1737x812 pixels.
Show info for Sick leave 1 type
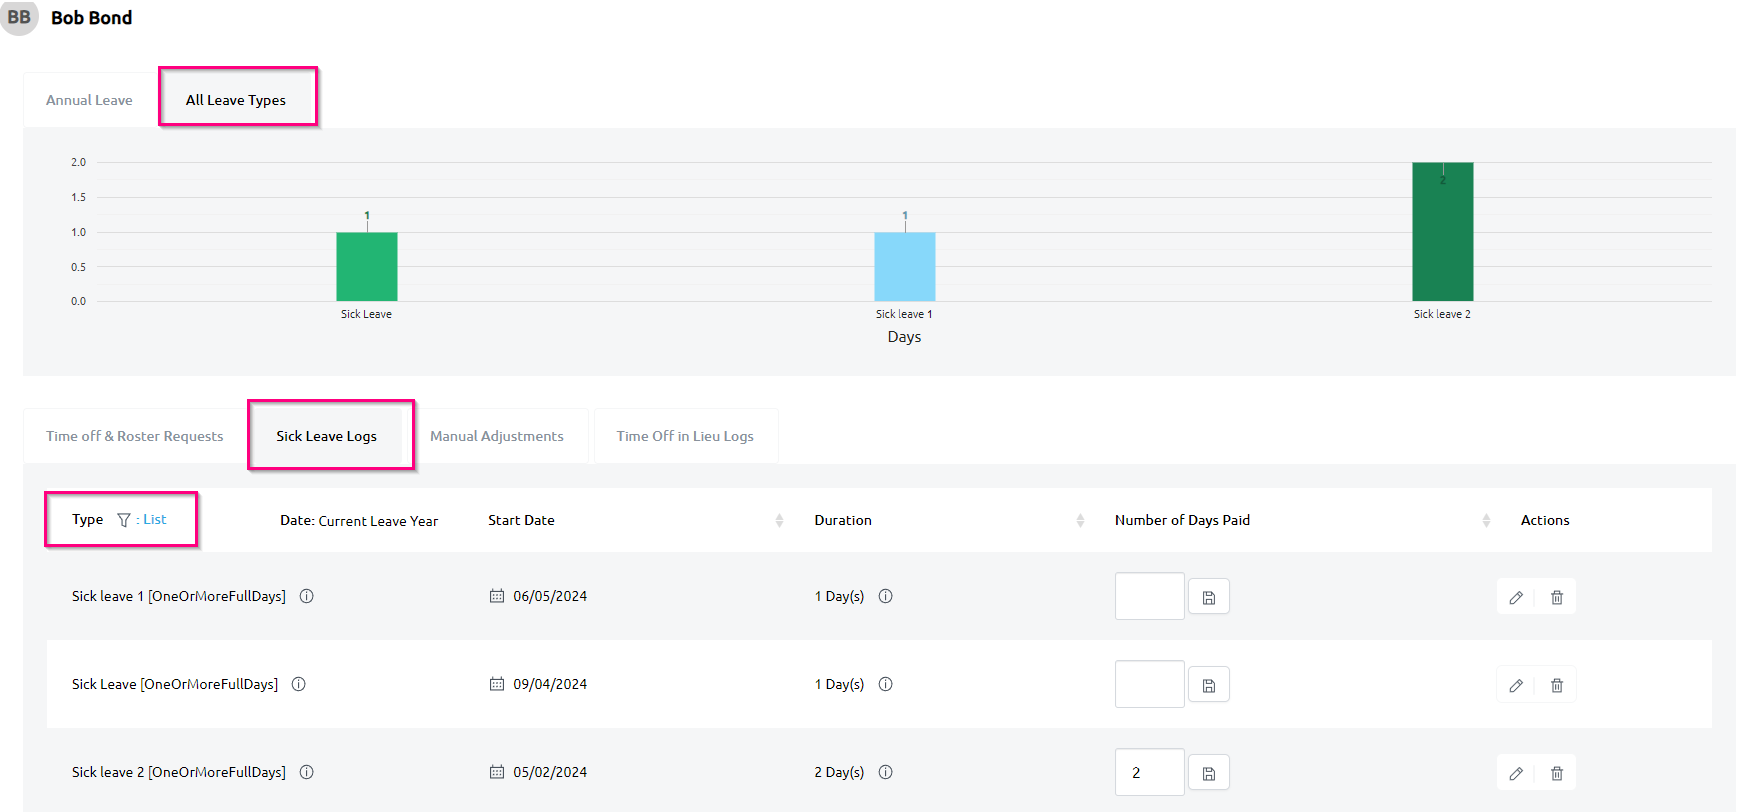click(x=307, y=596)
